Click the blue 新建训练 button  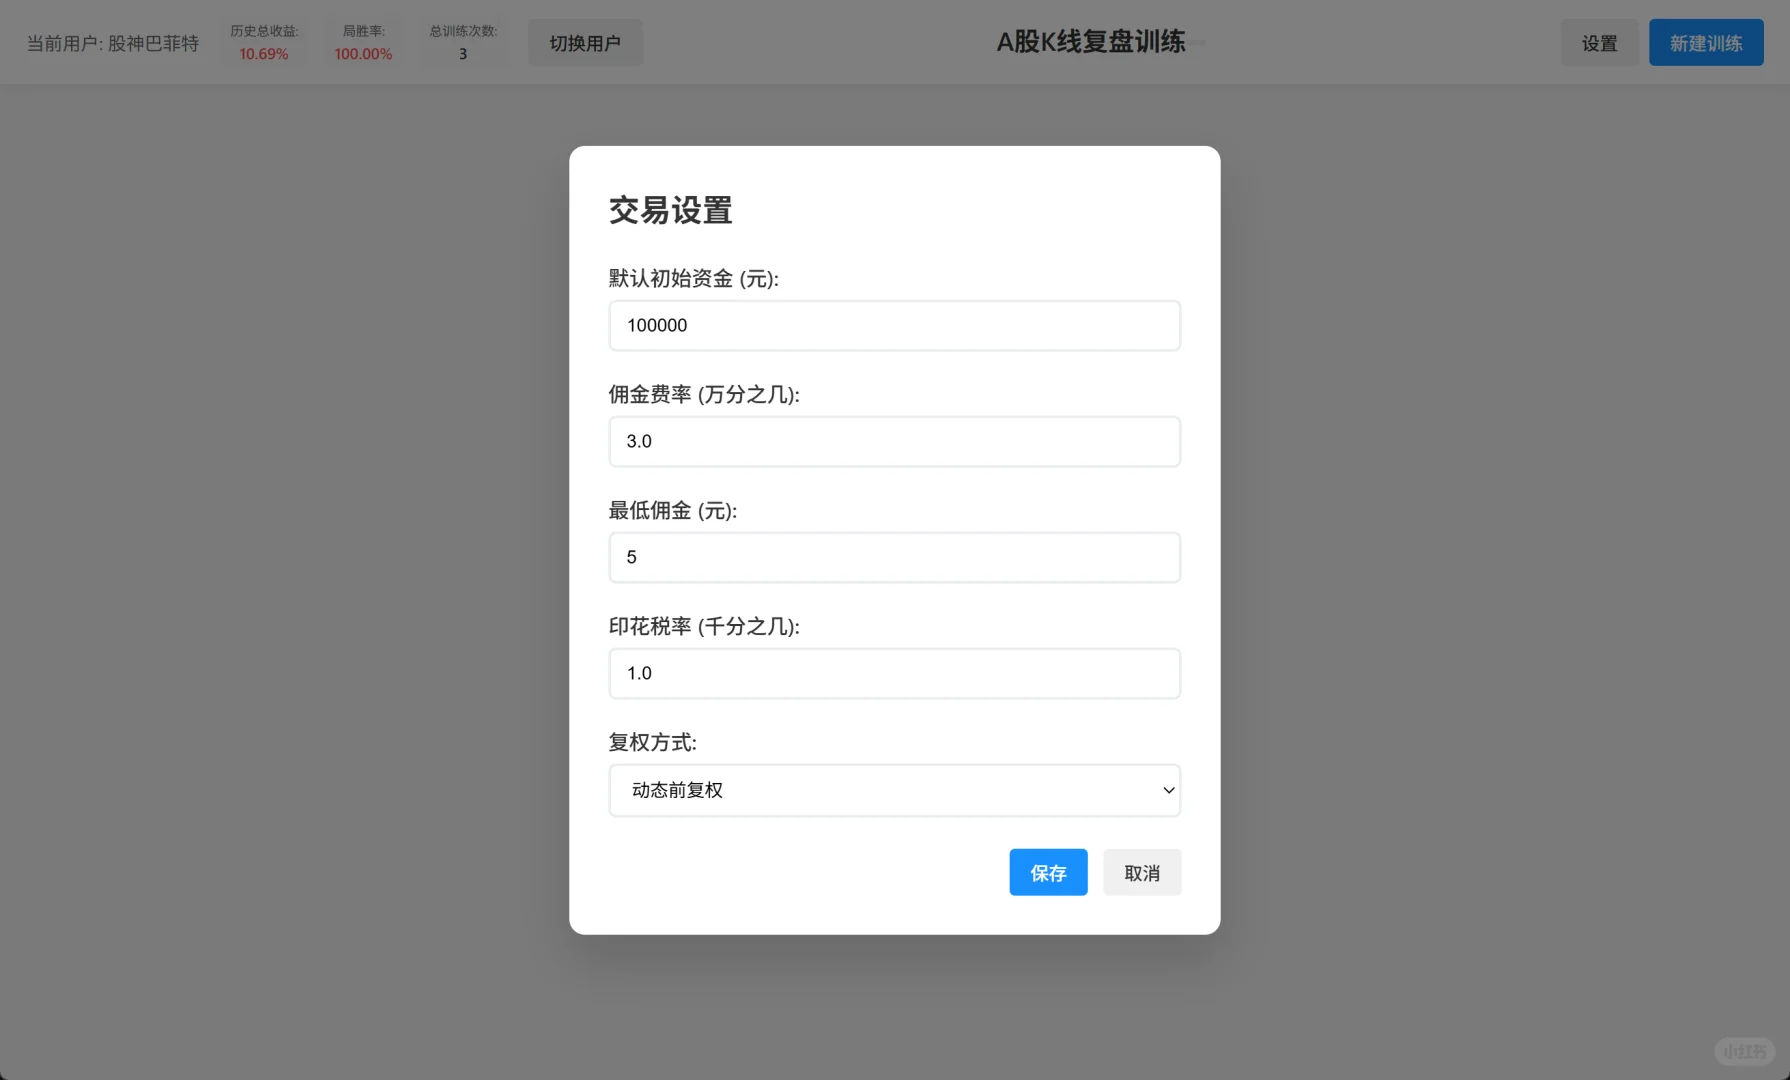(1705, 43)
